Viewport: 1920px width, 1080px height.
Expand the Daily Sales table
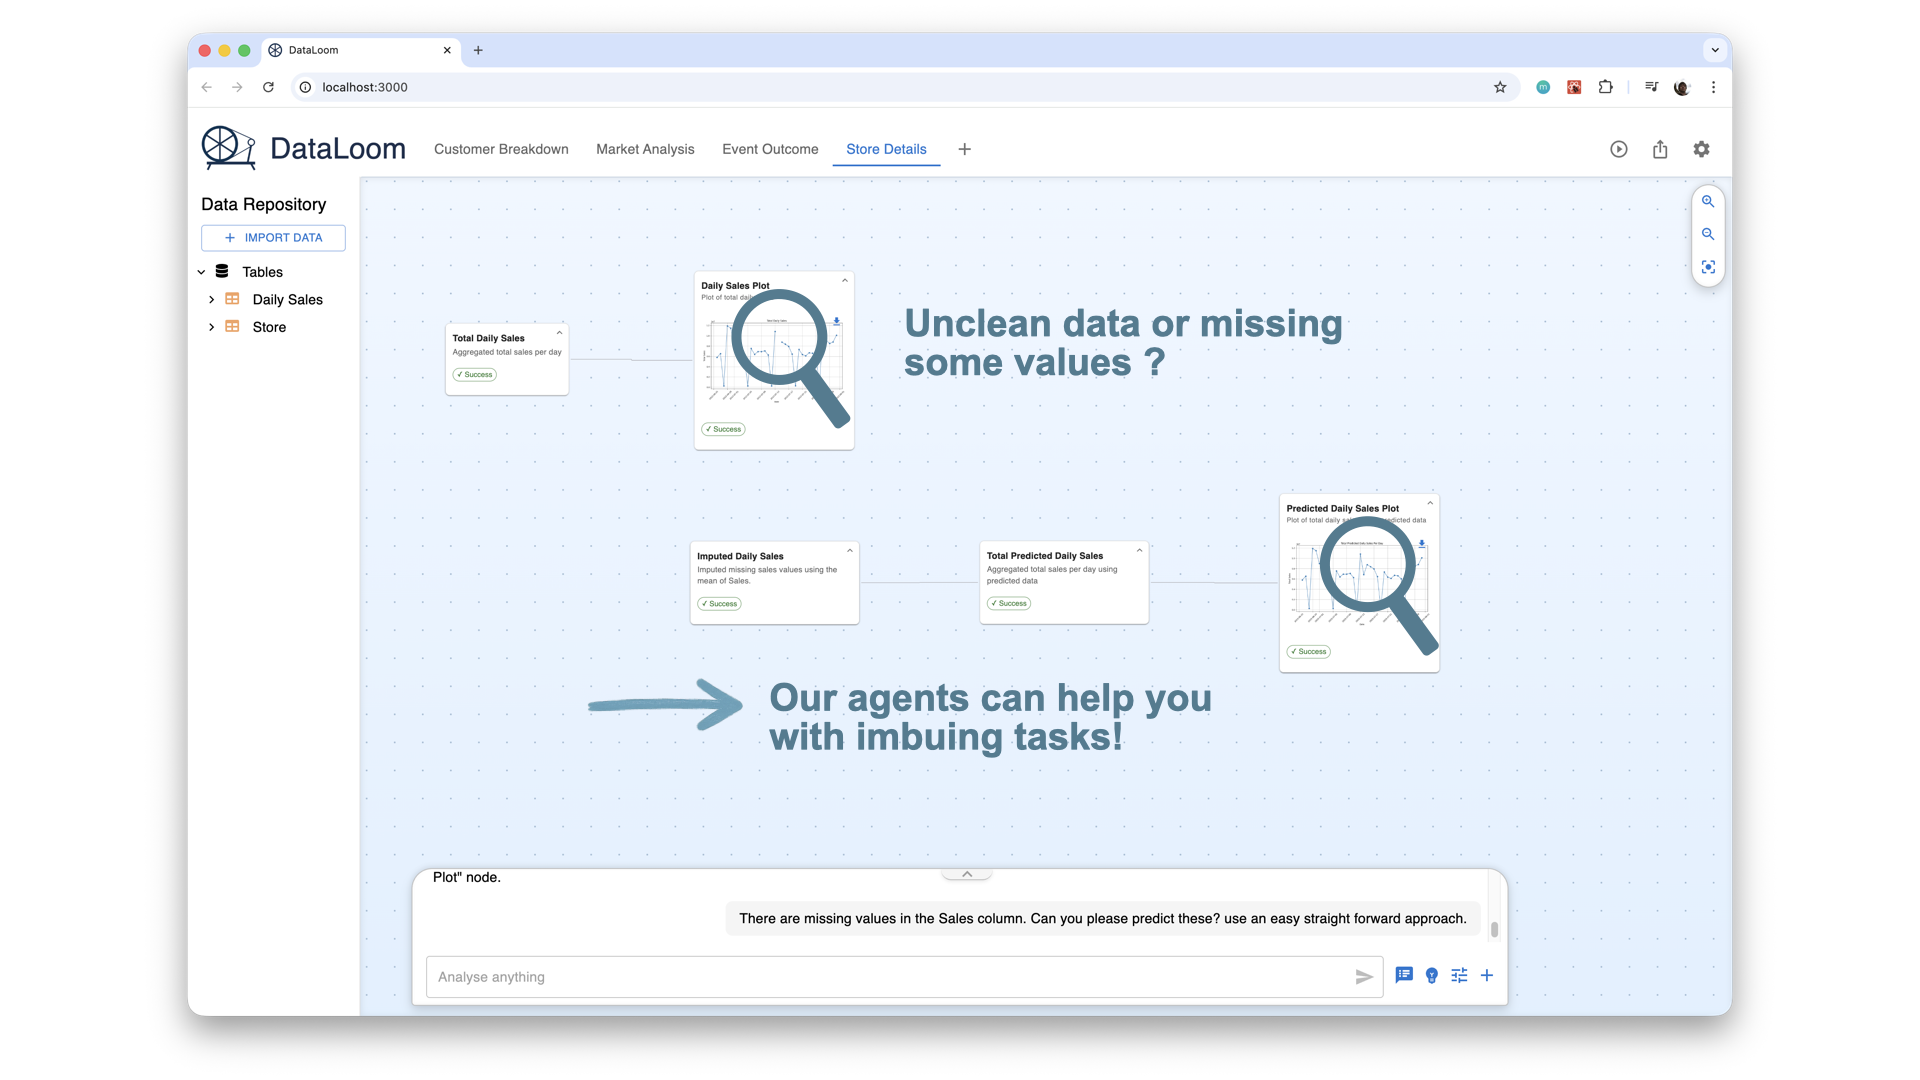(x=211, y=299)
